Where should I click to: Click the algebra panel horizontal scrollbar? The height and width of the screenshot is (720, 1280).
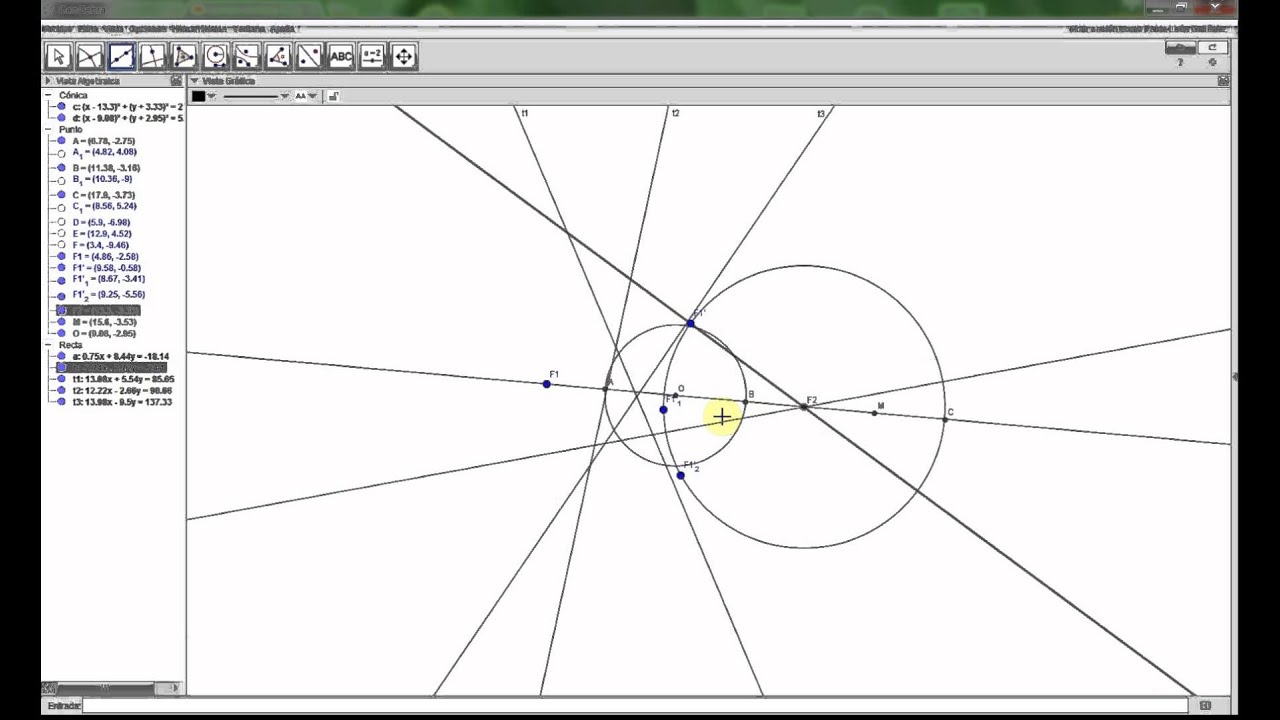(104, 689)
